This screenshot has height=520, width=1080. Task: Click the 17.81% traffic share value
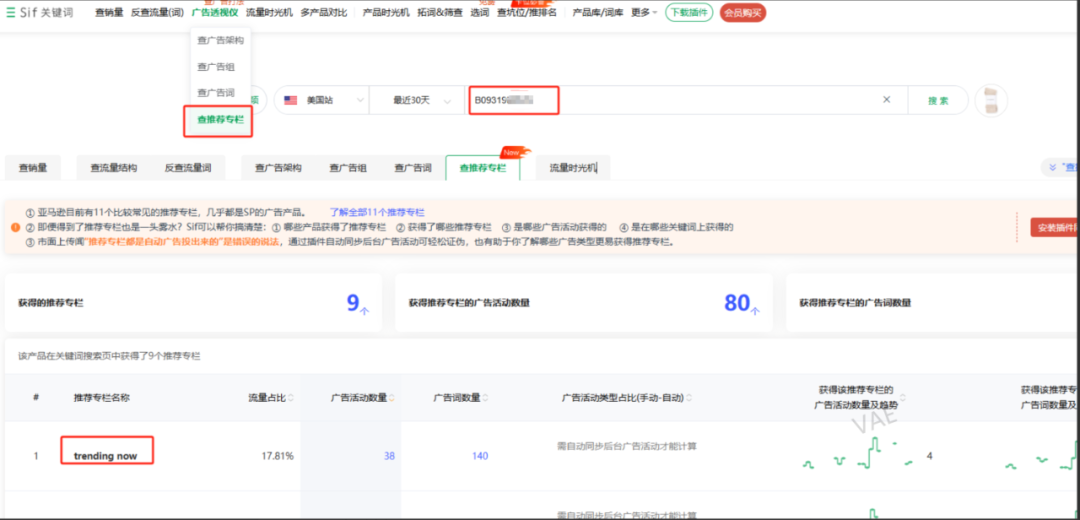(x=278, y=456)
